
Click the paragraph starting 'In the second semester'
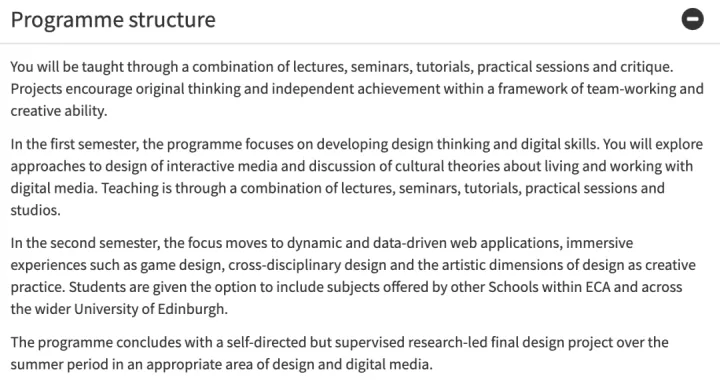(x=353, y=276)
